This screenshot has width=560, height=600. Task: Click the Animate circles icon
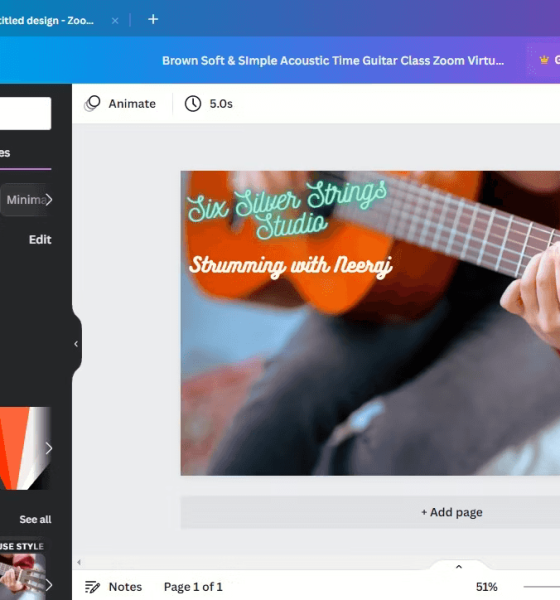point(92,104)
